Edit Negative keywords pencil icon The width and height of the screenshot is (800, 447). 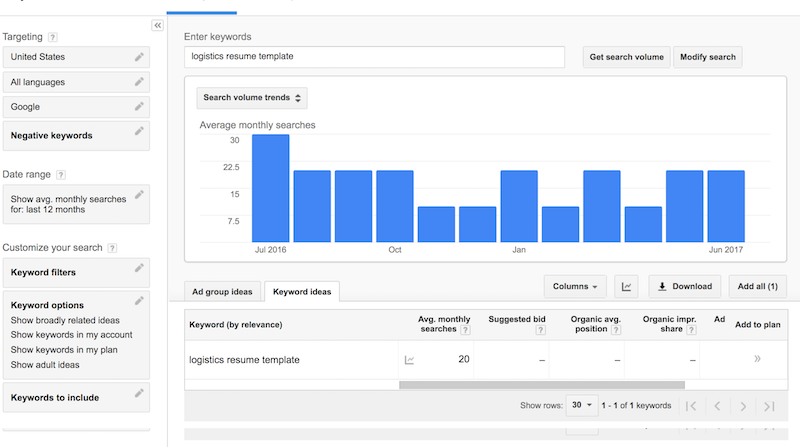[x=139, y=131]
